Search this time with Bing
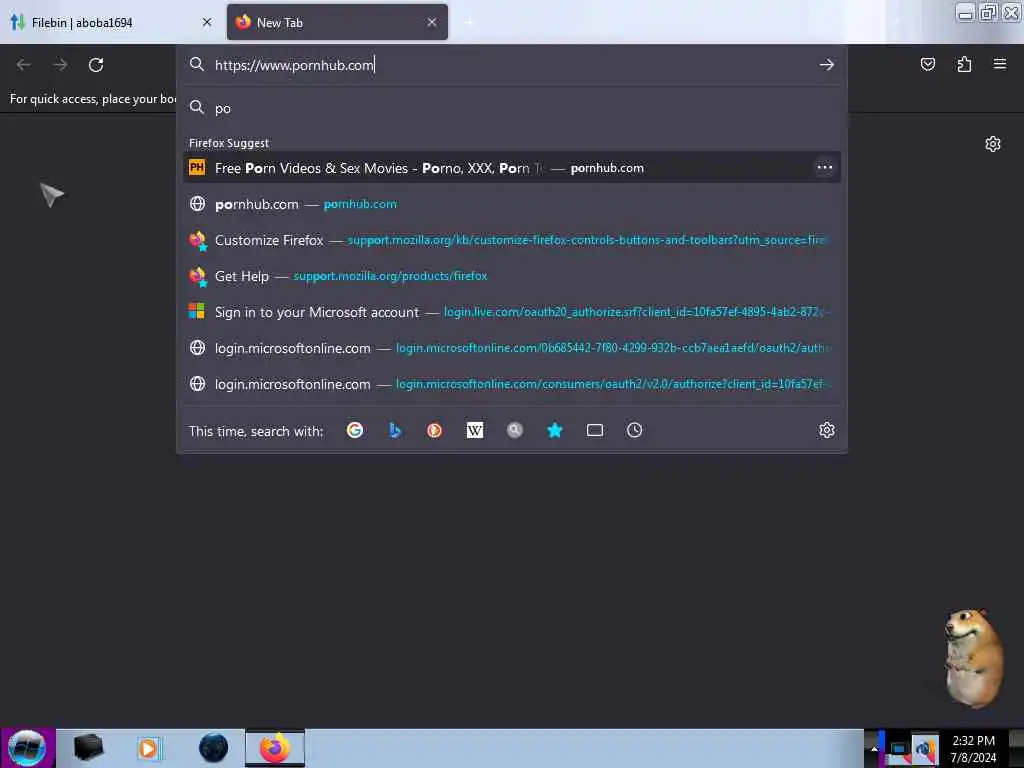 395,430
